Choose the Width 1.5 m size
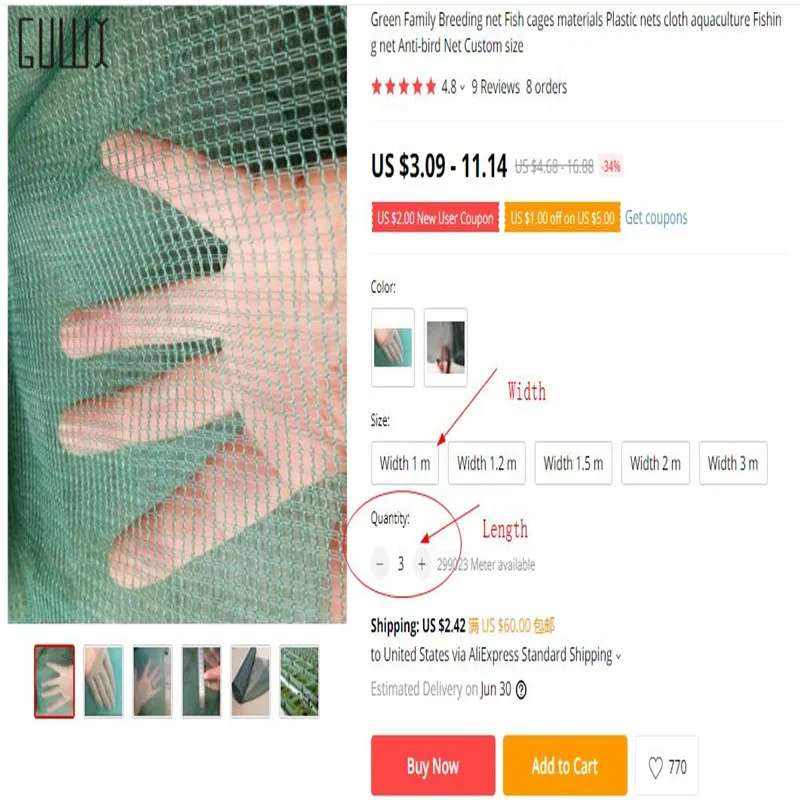Screen dimensions: 800x800 573,463
